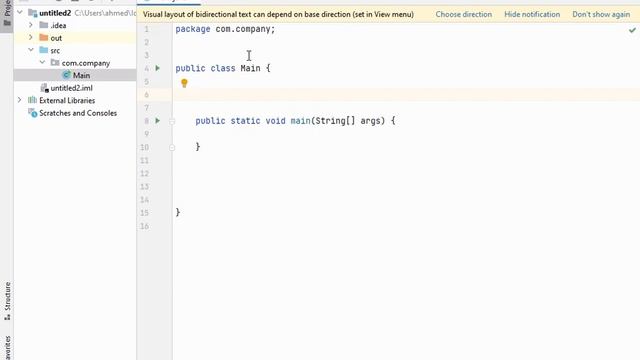Click the package com.company line
Image resolution: width=640 pixels, height=360 pixels.
click(225, 29)
